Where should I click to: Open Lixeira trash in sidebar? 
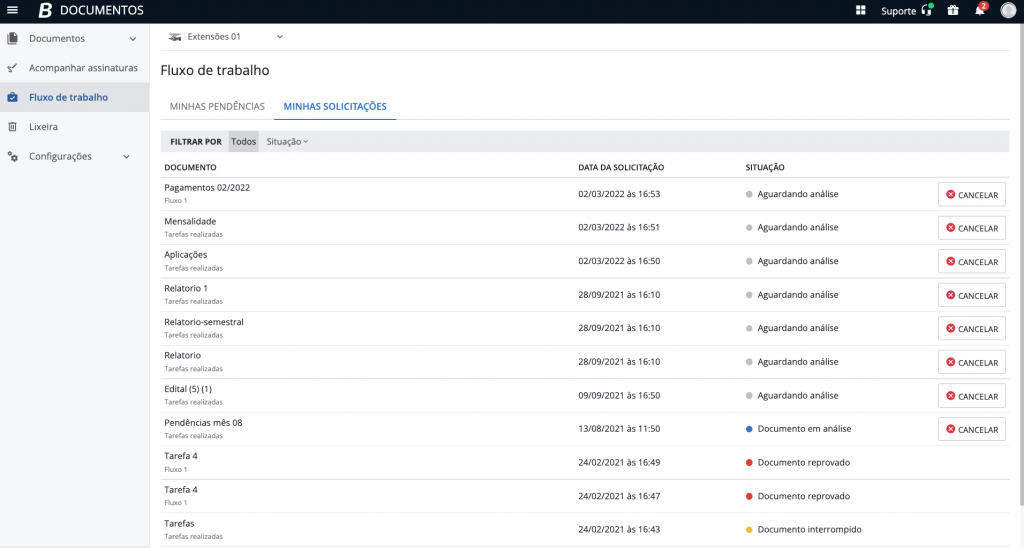[43, 127]
